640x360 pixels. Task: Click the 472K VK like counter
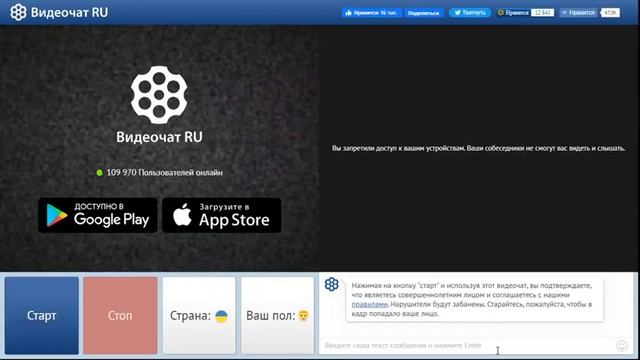coord(611,13)
